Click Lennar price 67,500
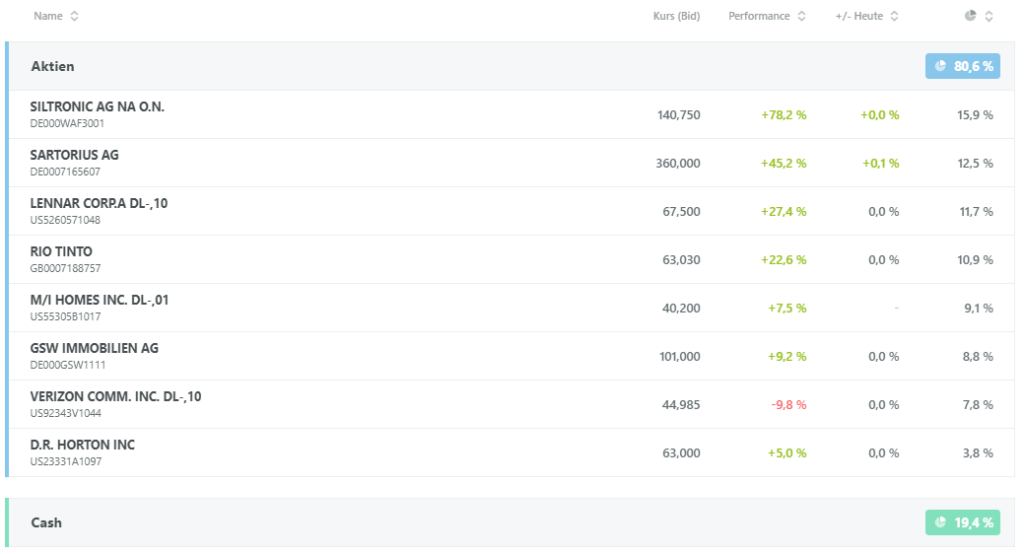Image resolution: width=1024 pixels, height=554 pixels. [x=681, y=212]
